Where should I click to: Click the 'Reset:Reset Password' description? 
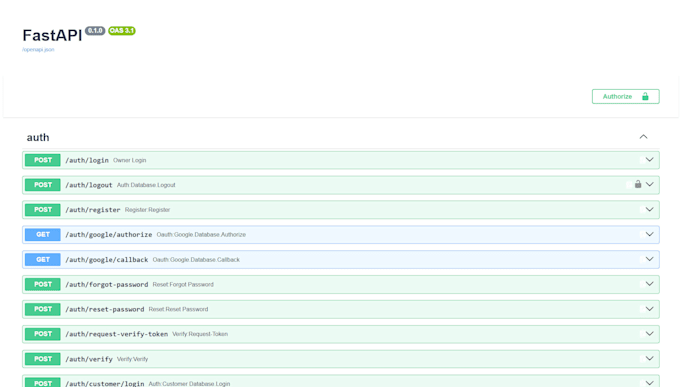[178, 309]
